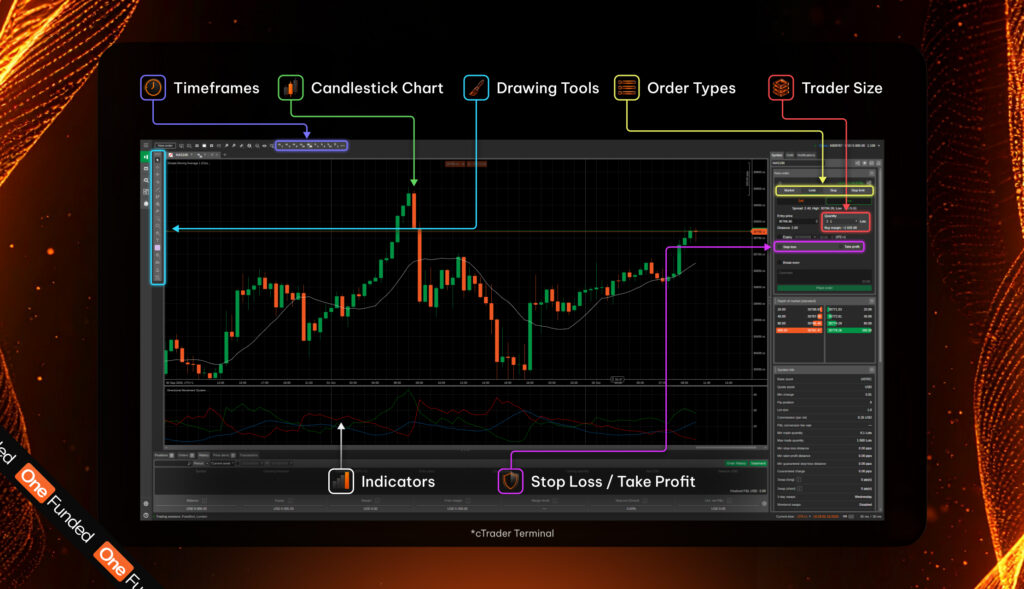Switch to the DoM tab in right panel
The image size is (1024, 589).
(790, 155)
